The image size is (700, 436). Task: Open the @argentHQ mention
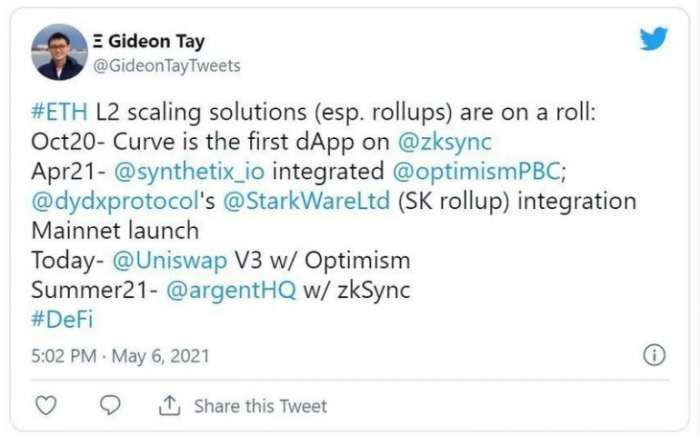(231, 290)
